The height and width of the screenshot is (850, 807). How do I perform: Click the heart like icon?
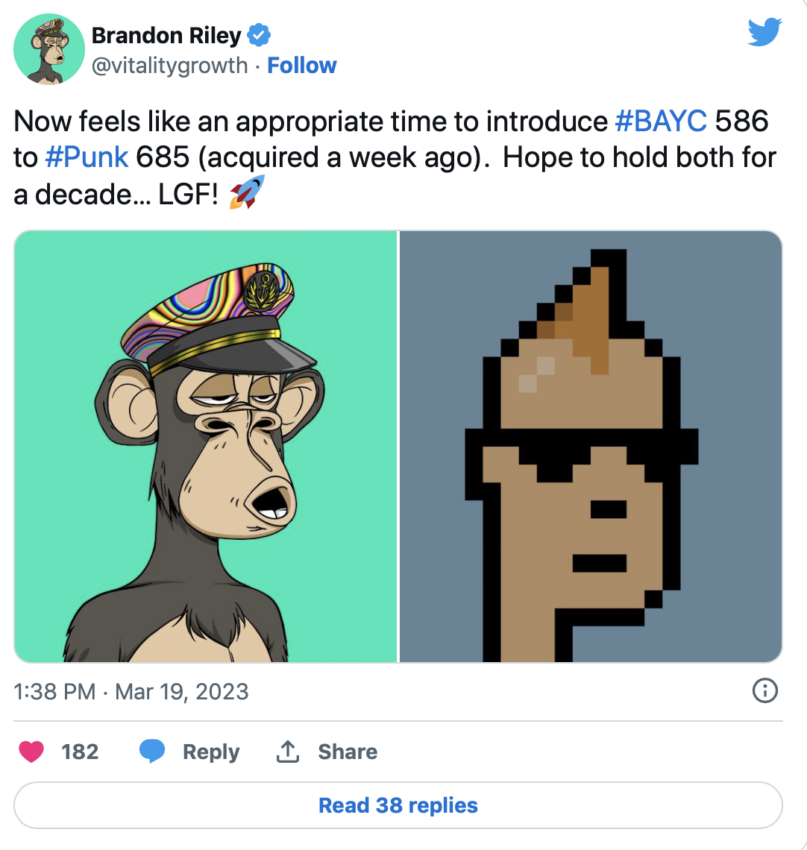pyautogui.click(x=31, y=752)
